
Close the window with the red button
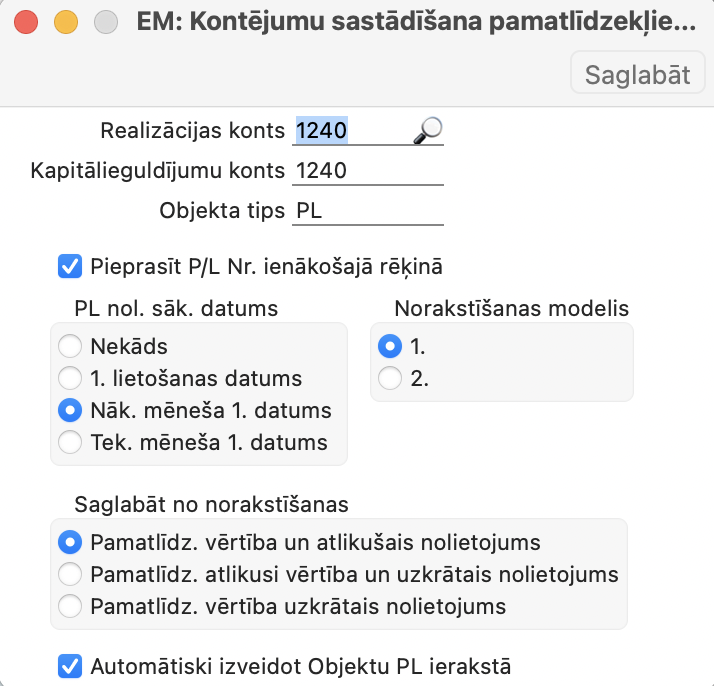click(27, 24)
